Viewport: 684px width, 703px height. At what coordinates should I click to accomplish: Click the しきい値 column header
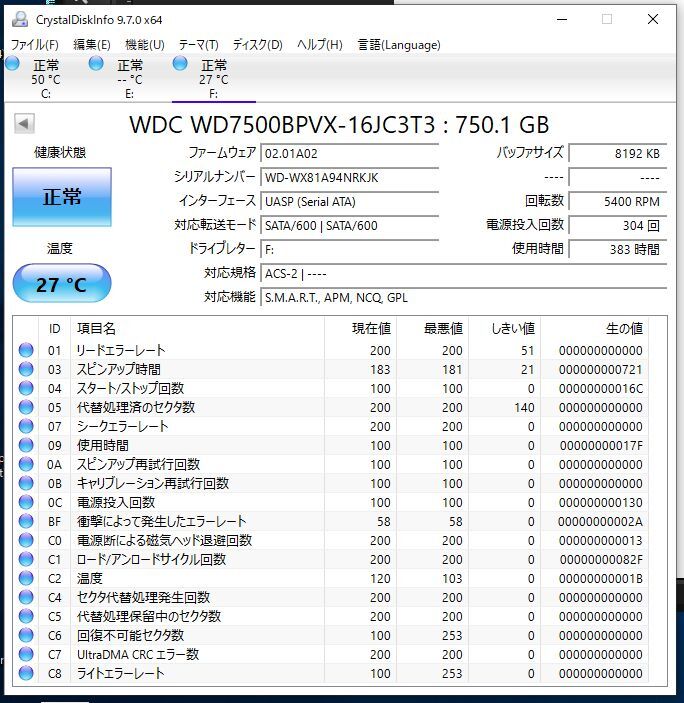pyautogui.click(x=505, y=329)
